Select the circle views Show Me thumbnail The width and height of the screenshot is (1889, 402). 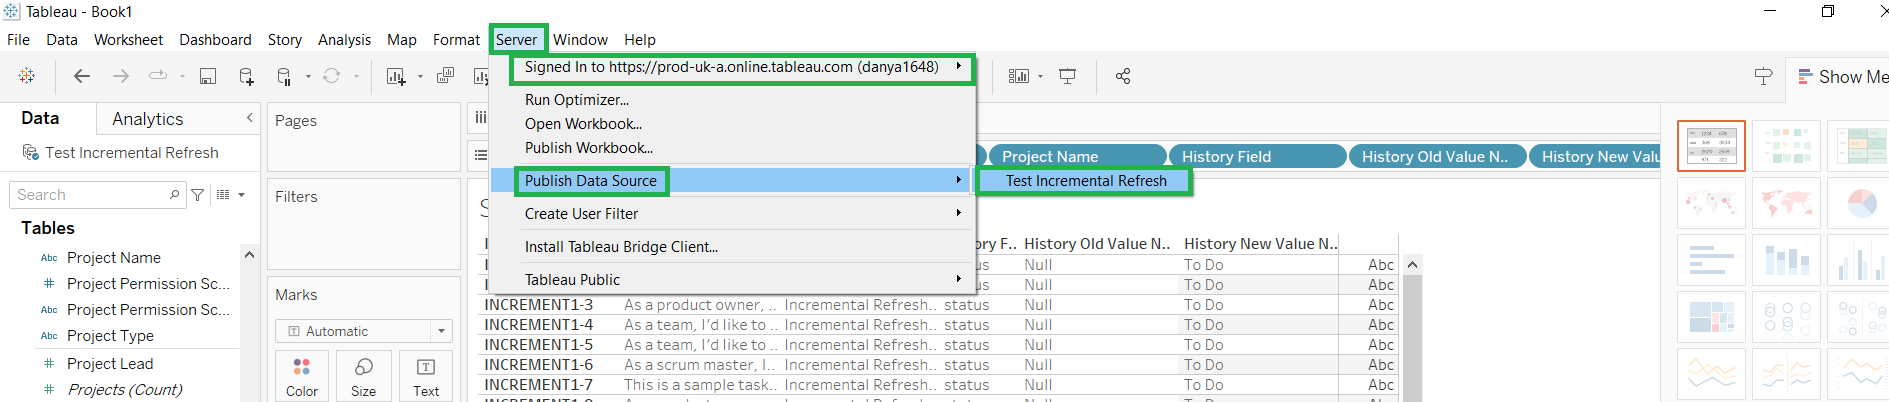coord(1787,317)
